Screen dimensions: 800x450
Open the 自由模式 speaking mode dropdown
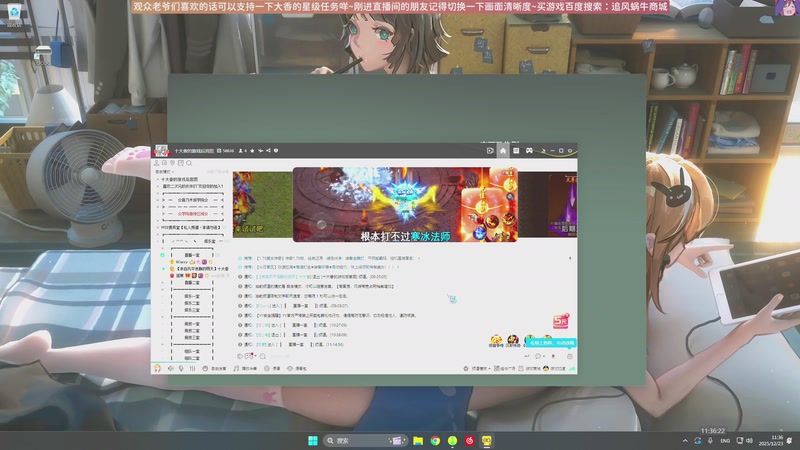click(164, 172)
